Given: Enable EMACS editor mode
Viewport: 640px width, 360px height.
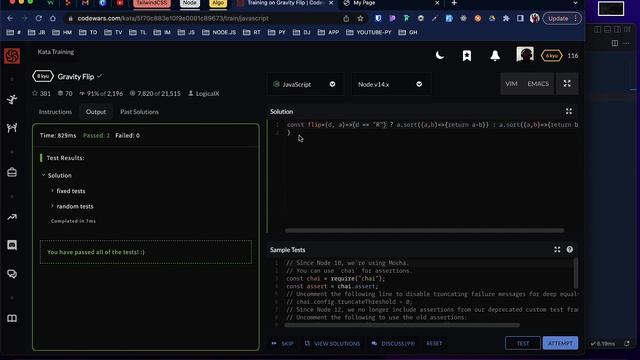Looking at the screenshot, I should point(538,84).
